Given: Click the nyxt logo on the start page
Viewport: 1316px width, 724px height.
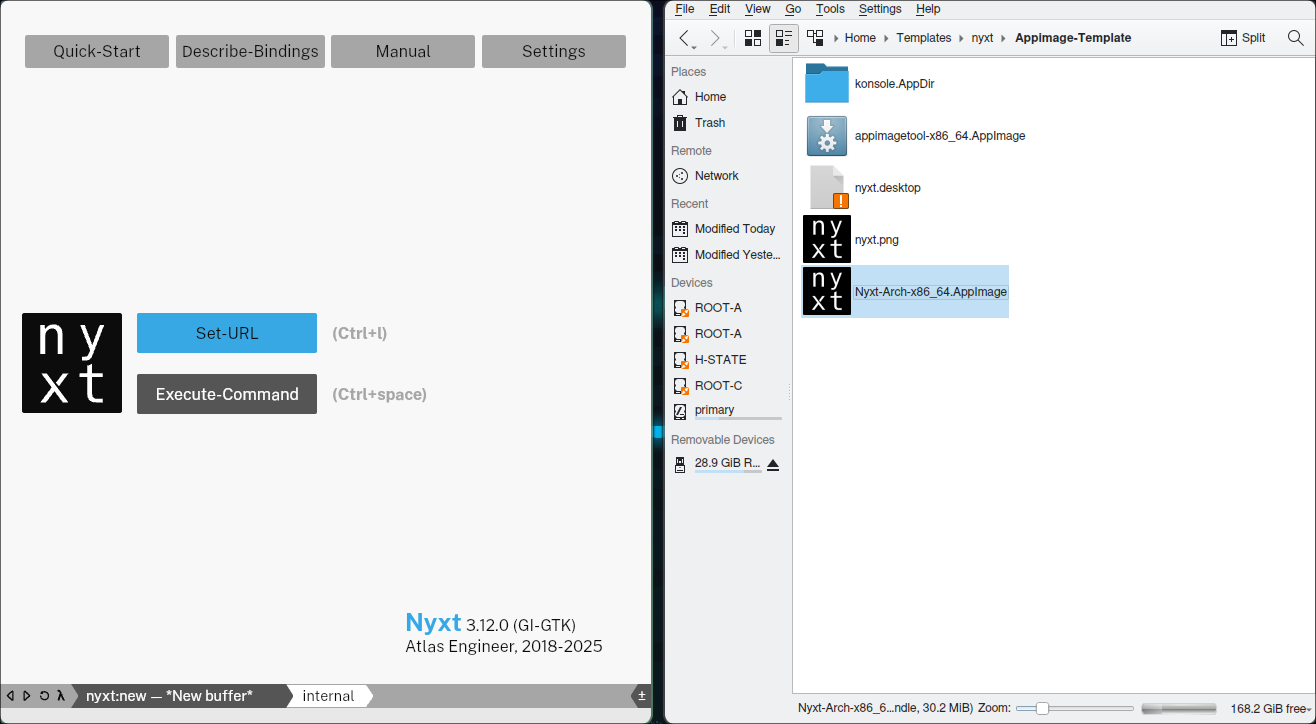Looking at the screenshot, I should pos(72,363).
